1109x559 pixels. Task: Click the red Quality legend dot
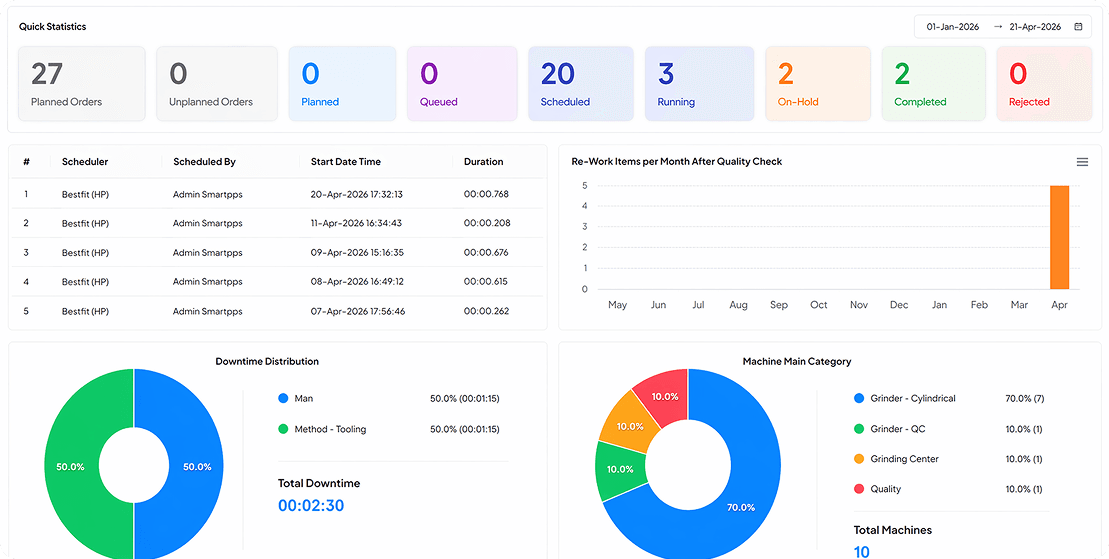[x=859, y=489]
